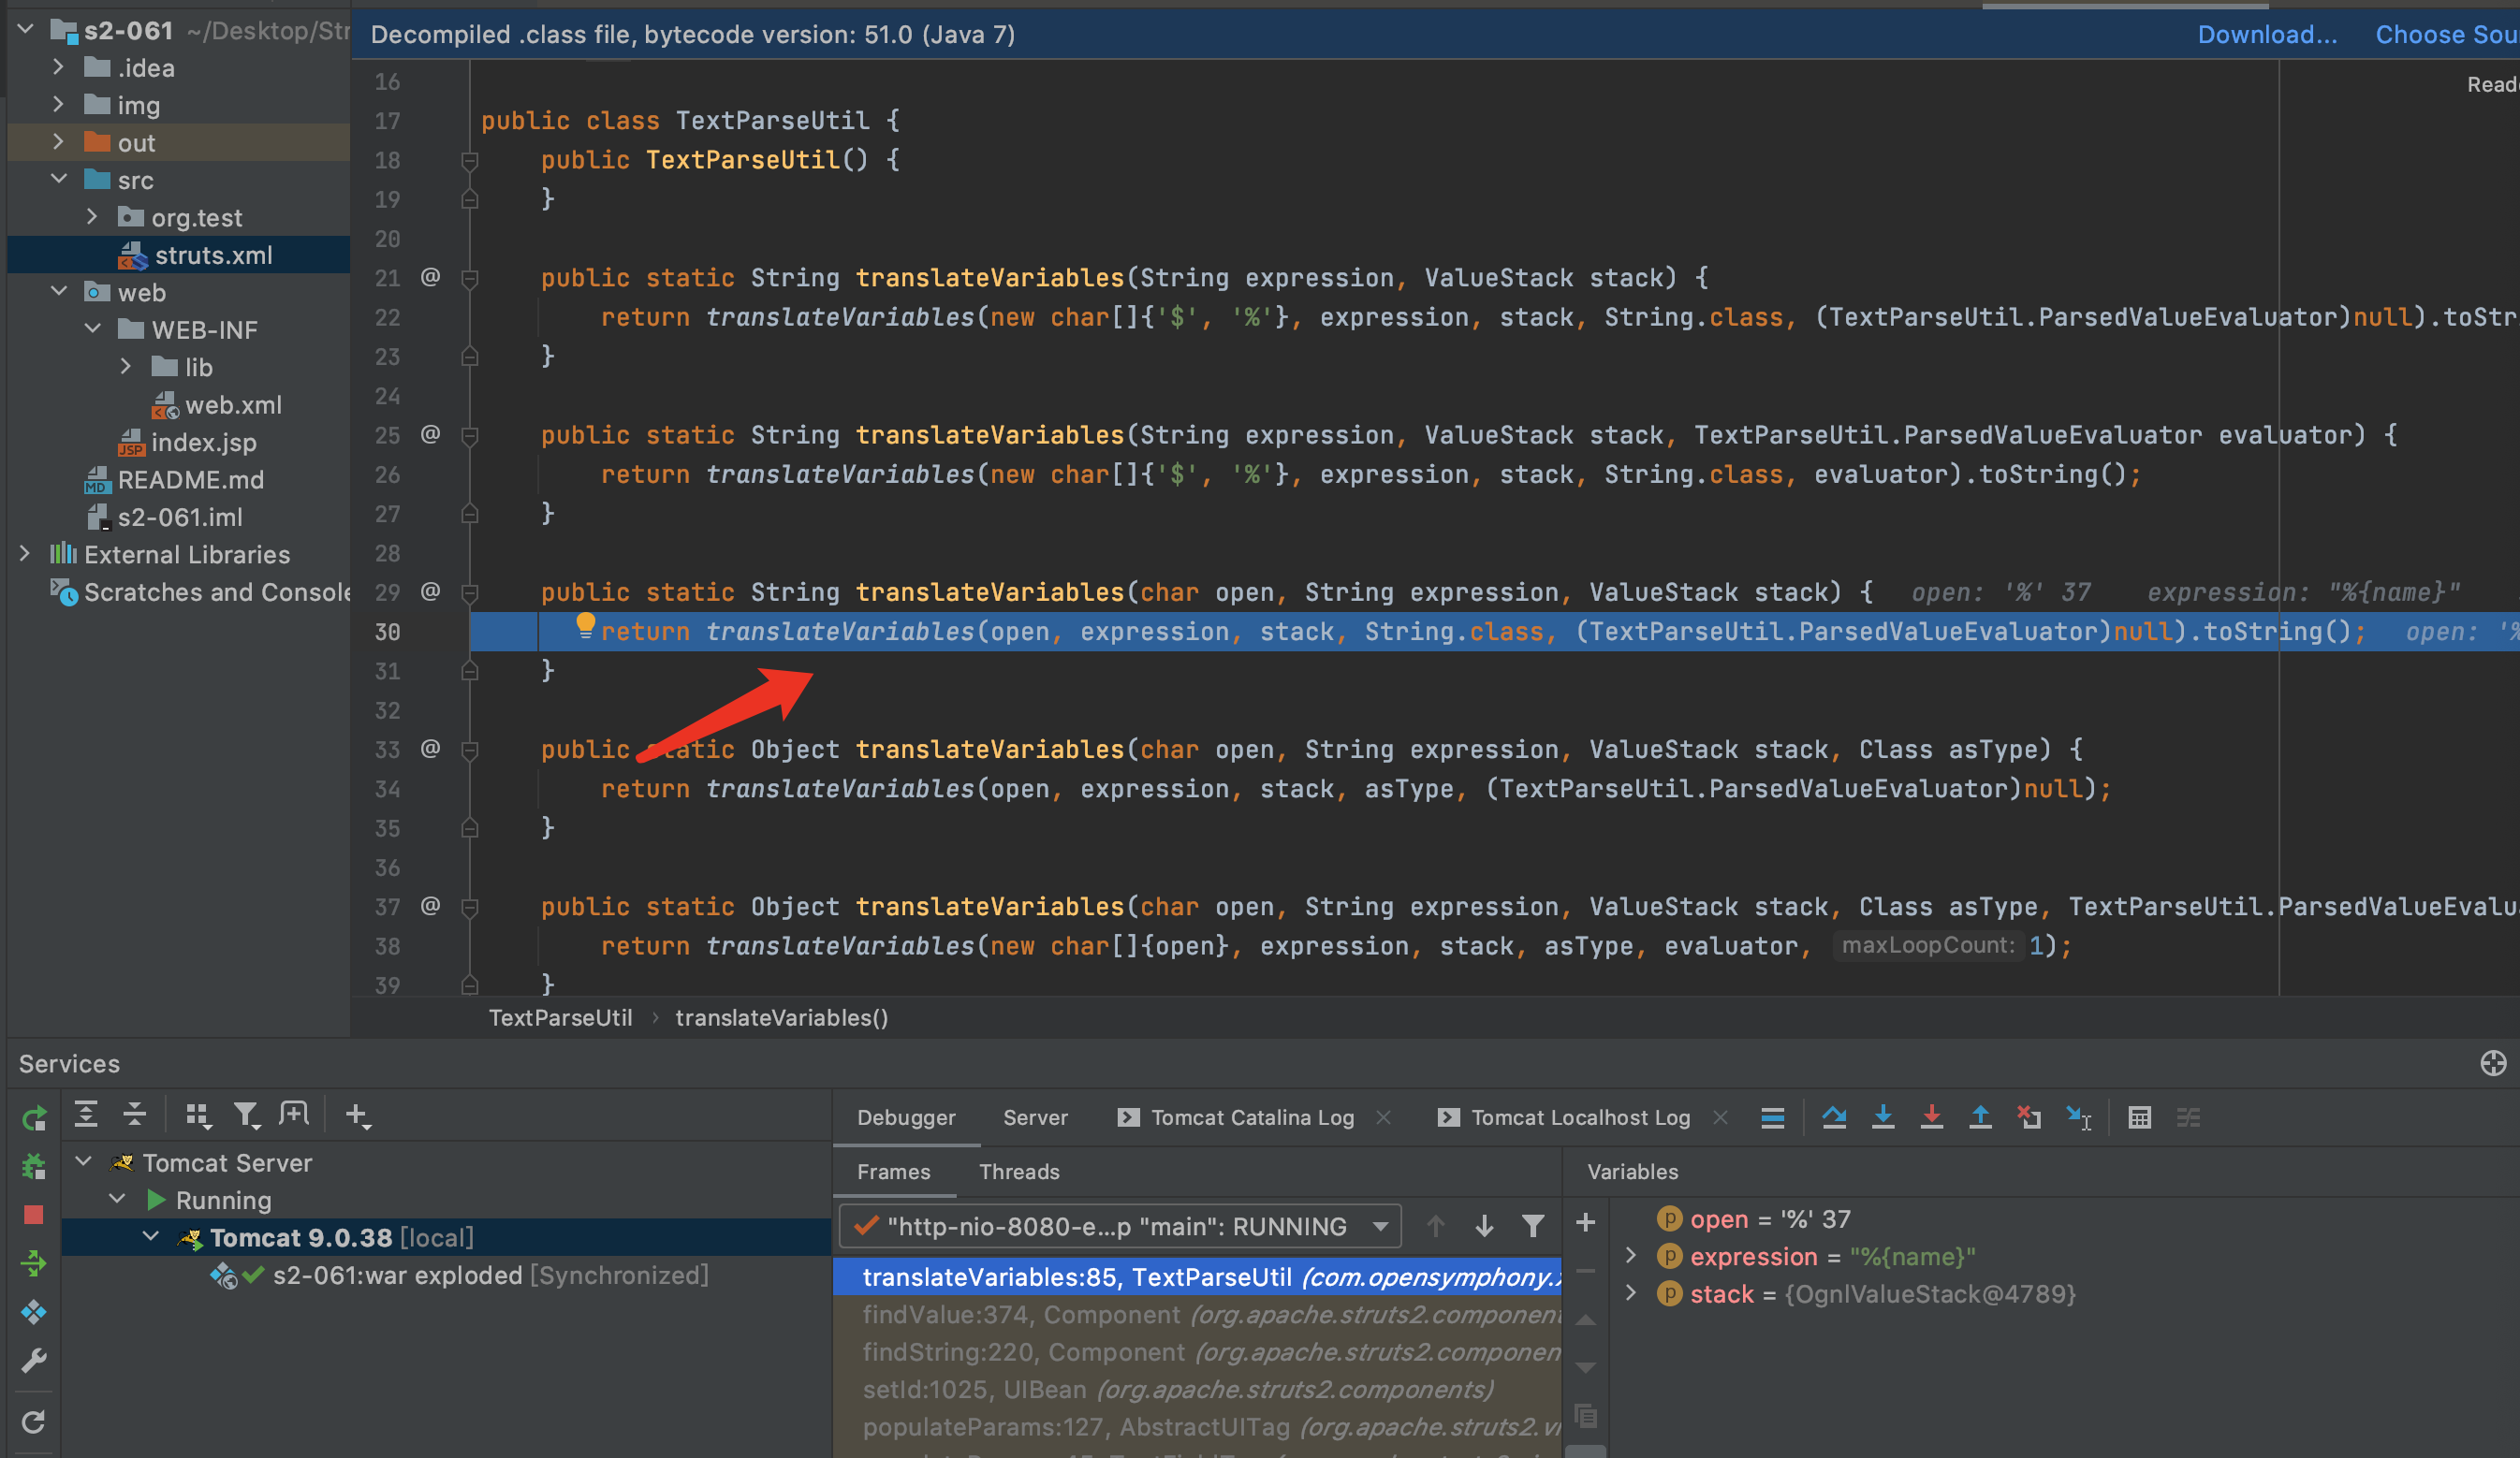The image size is (2520, 1458).
Task: Expand the org.test package
Action: coord(92,216)
